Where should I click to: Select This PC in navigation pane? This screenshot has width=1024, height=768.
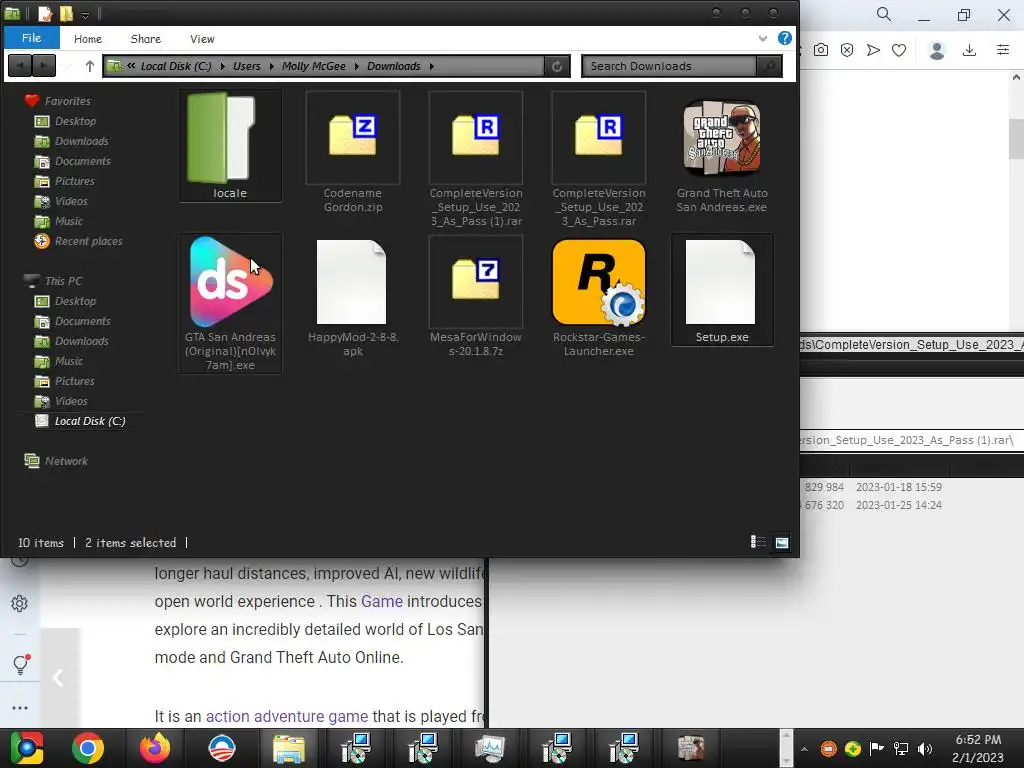tap(63, 281)
